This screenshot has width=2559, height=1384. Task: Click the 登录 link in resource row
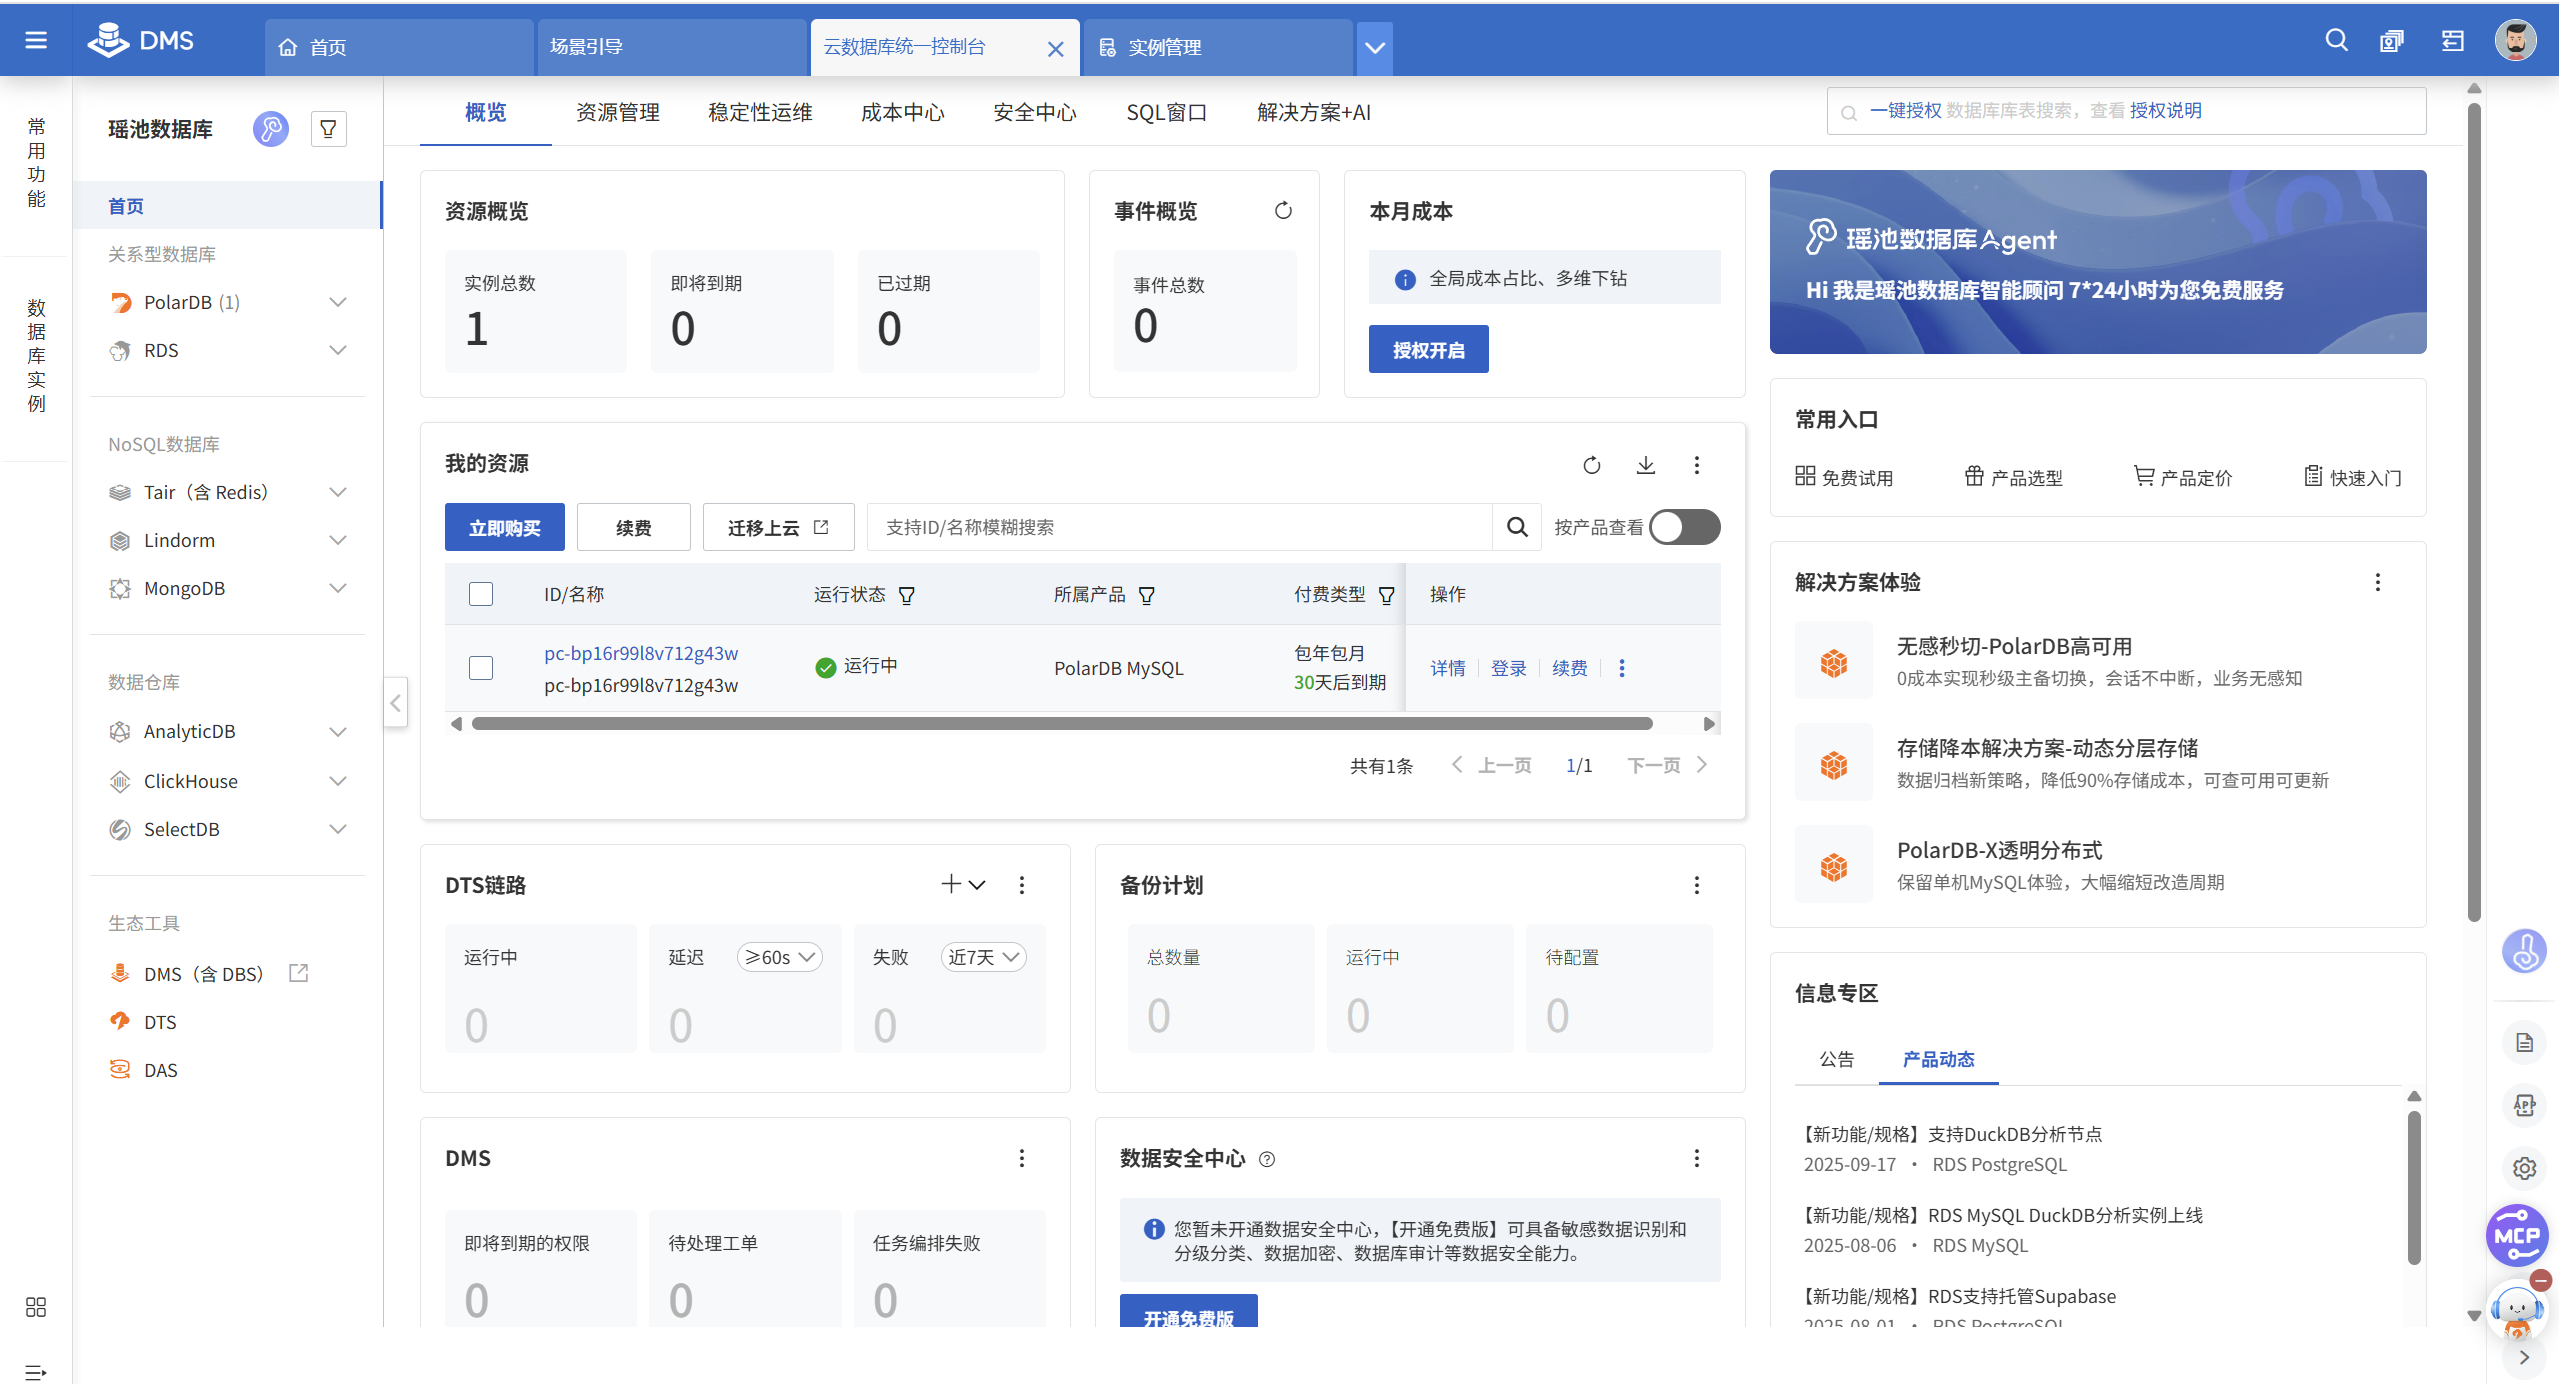coord(1508,668)
